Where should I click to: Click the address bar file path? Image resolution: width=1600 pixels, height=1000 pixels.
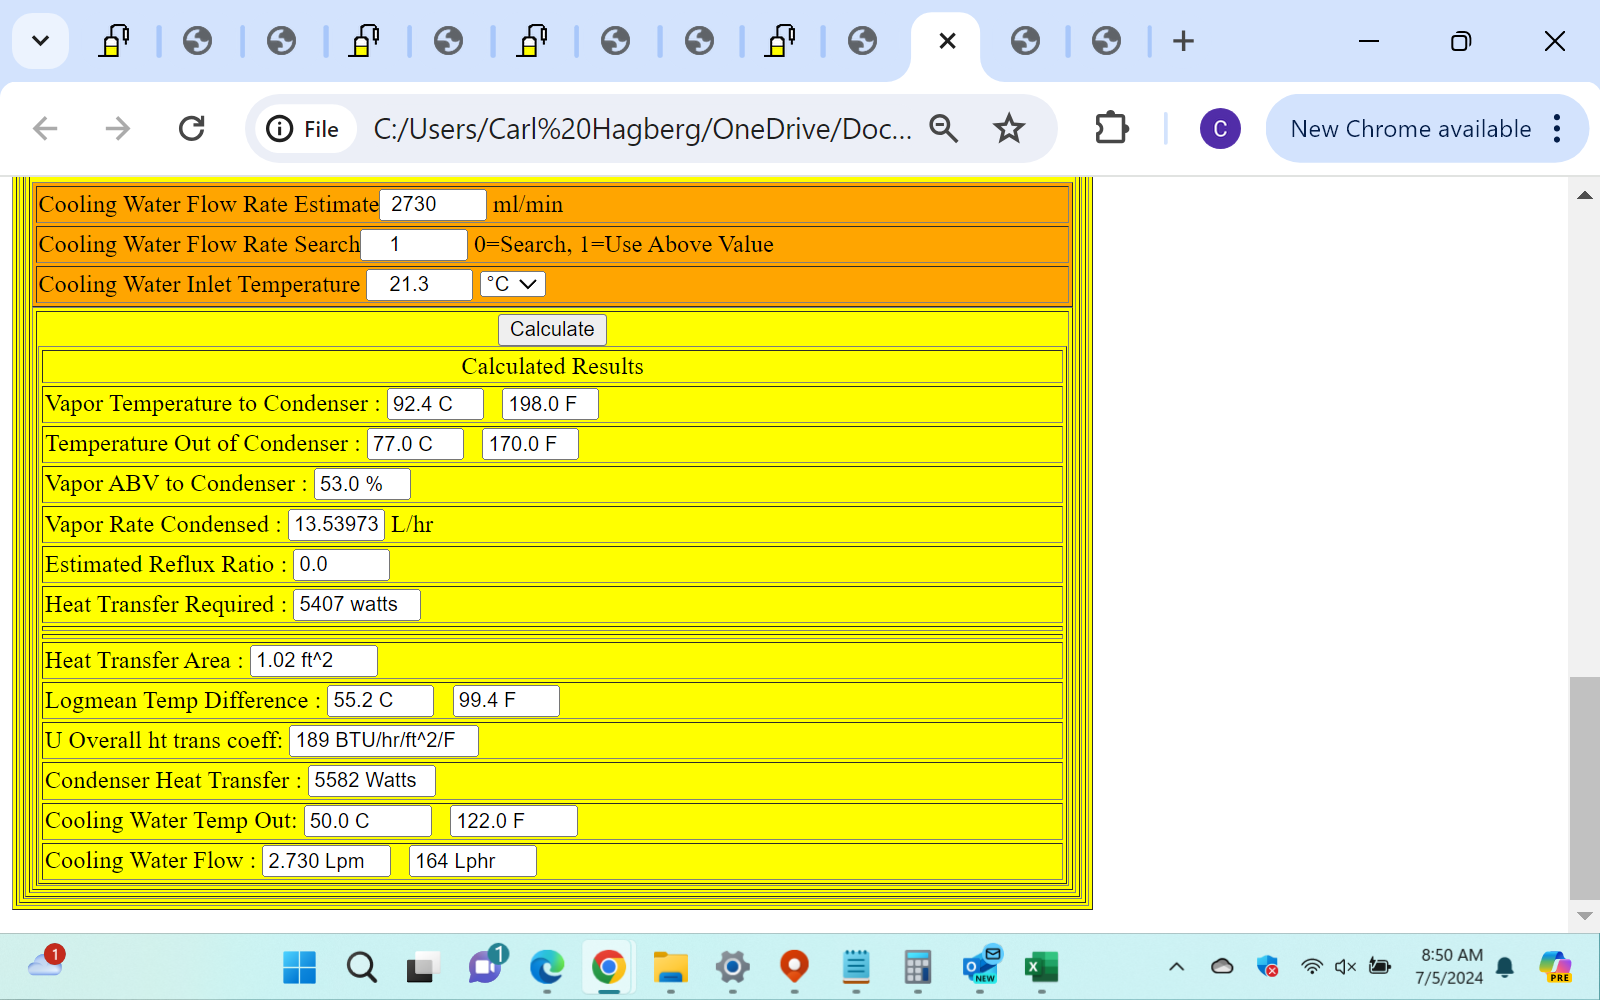pyautogui.click(x=642, y=129)
